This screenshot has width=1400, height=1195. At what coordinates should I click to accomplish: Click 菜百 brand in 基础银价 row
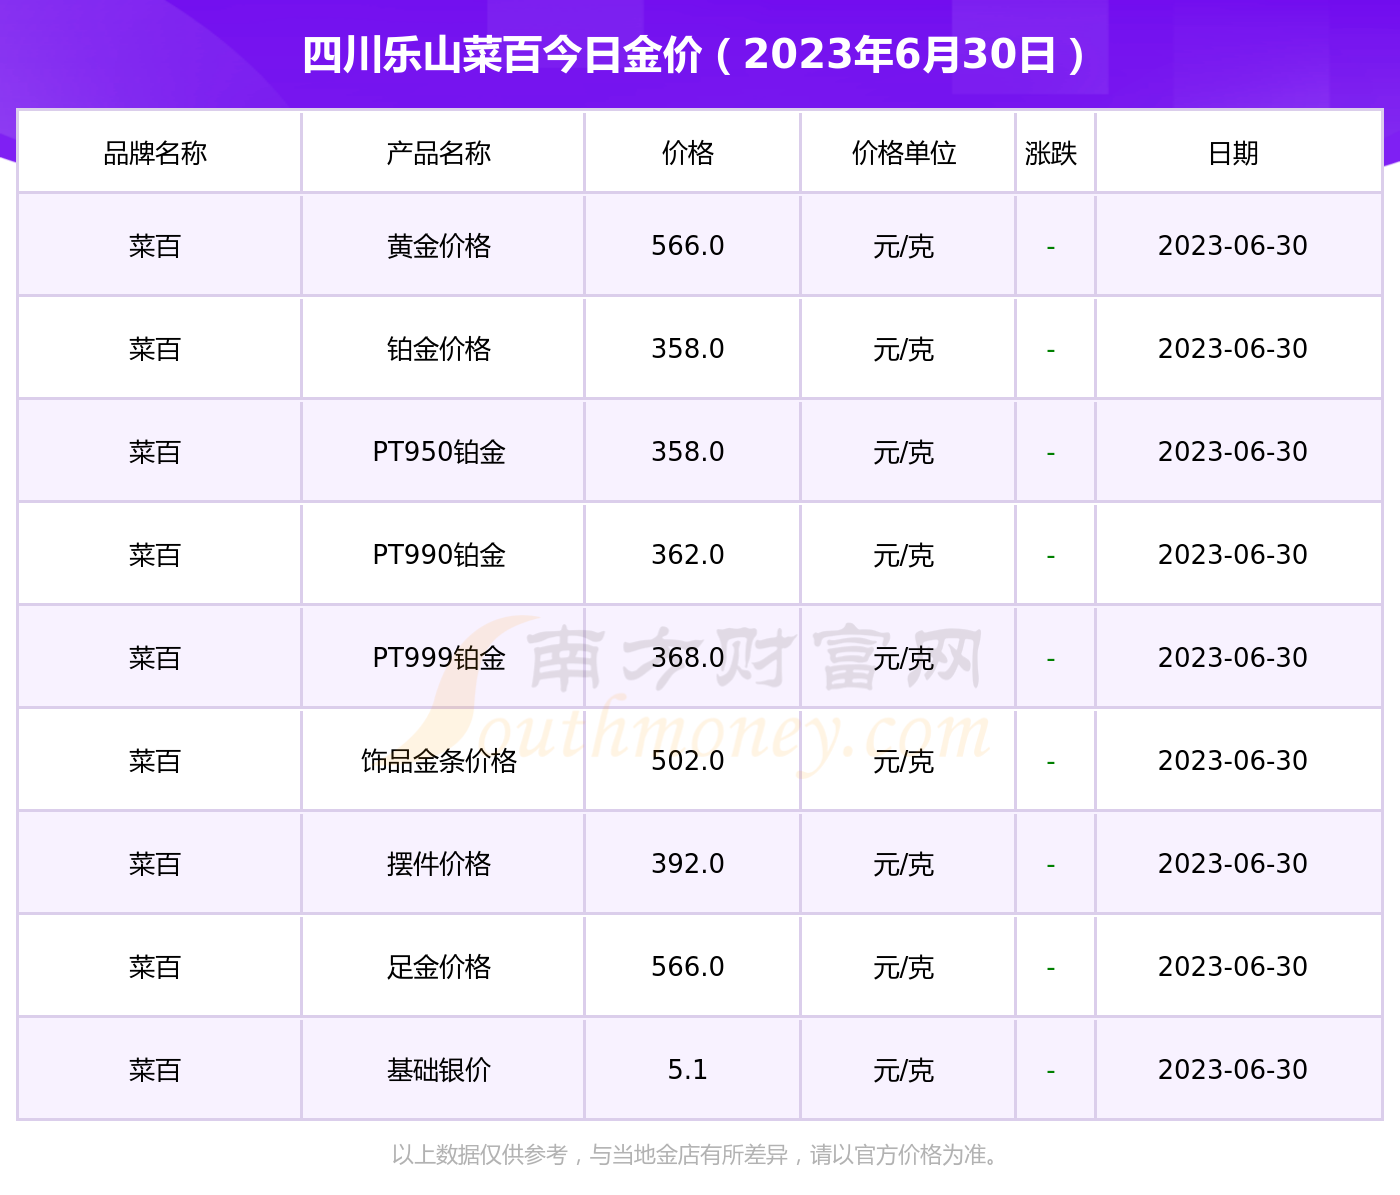[155, 1070]
